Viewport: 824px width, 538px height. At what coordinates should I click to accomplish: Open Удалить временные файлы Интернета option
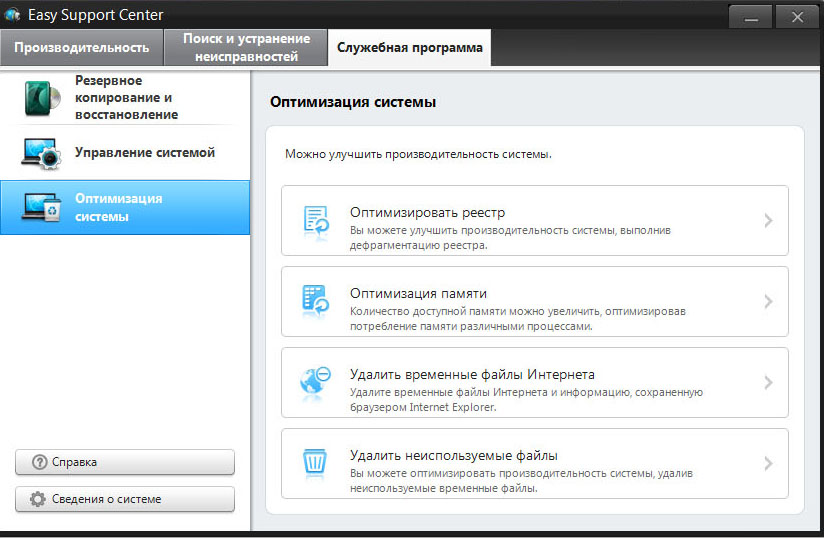(x=534, y=382)
